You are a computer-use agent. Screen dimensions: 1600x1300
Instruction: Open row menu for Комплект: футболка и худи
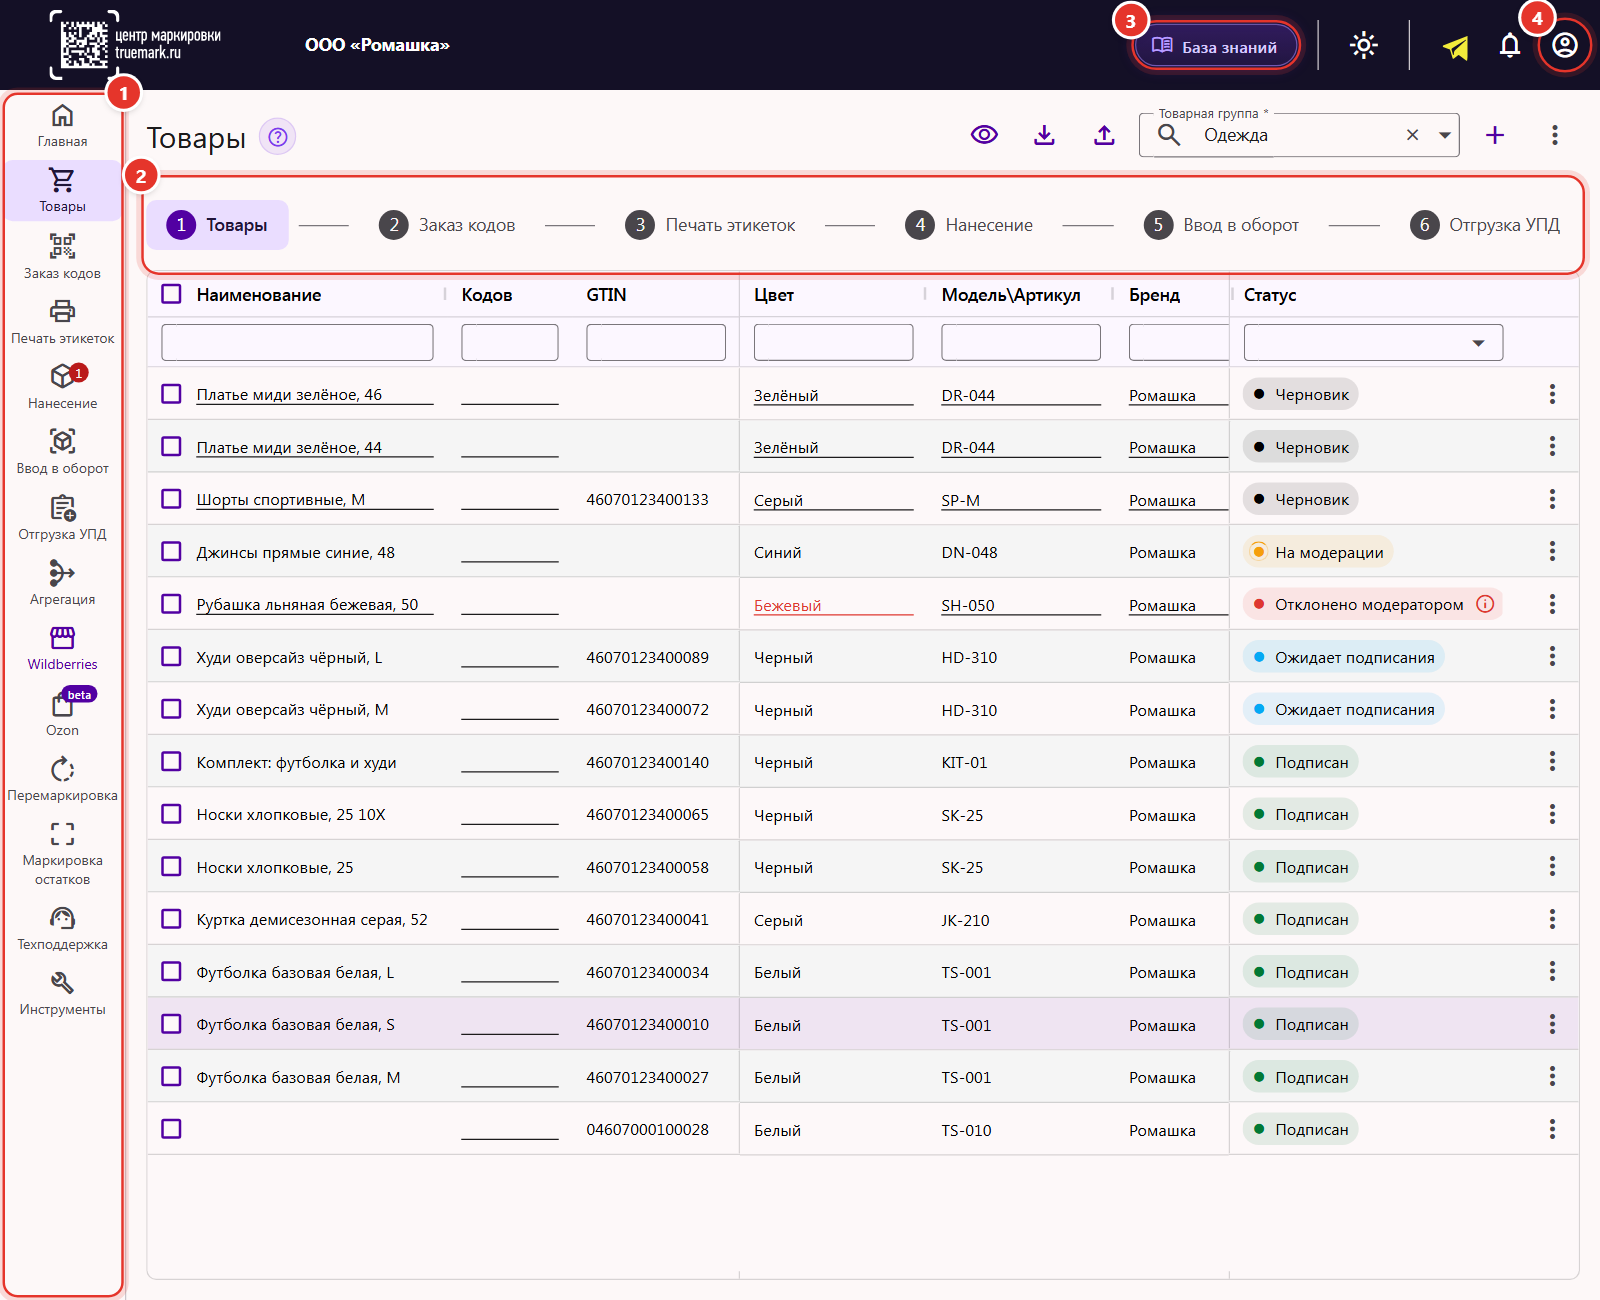1552,762
